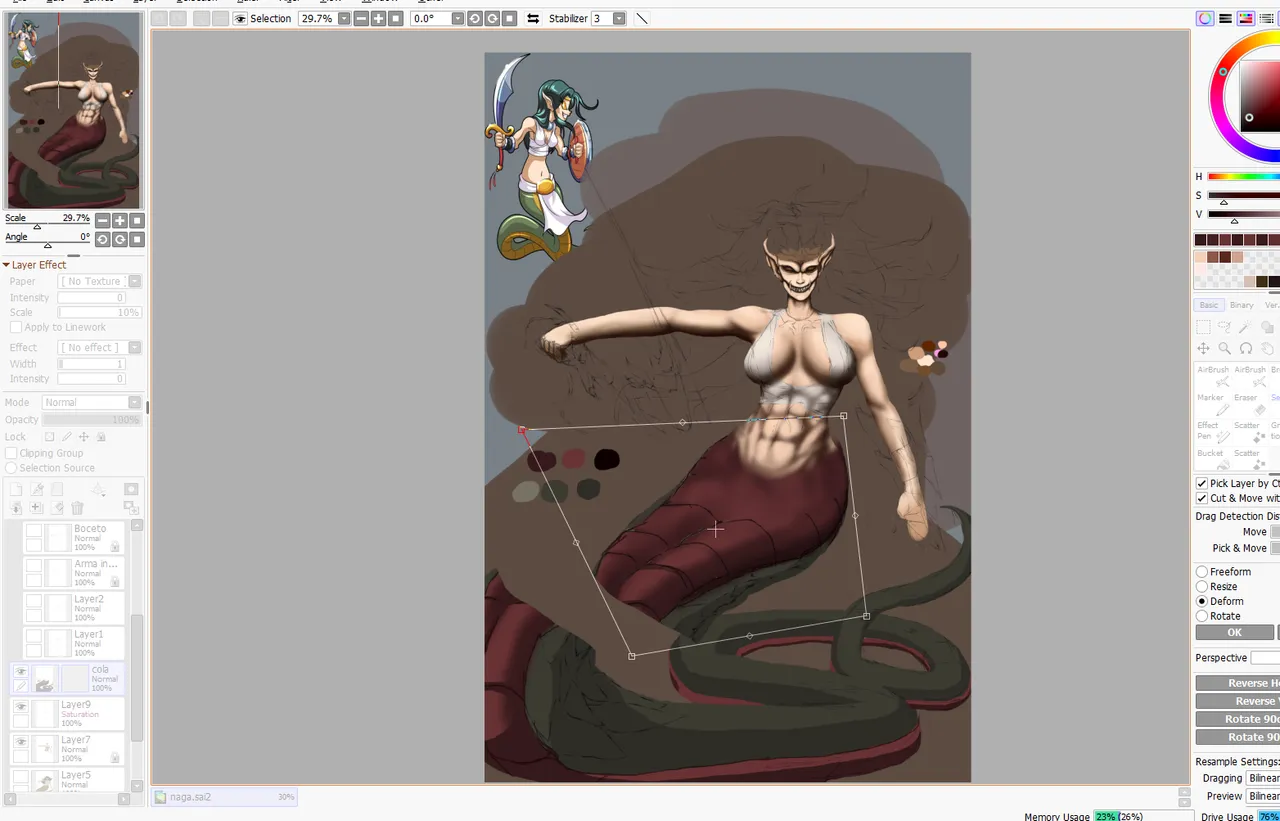Image resolution: width=1280 pixels, height=821 pixels.
Task: Select the Bucket tool
Action: [1211, 460]
